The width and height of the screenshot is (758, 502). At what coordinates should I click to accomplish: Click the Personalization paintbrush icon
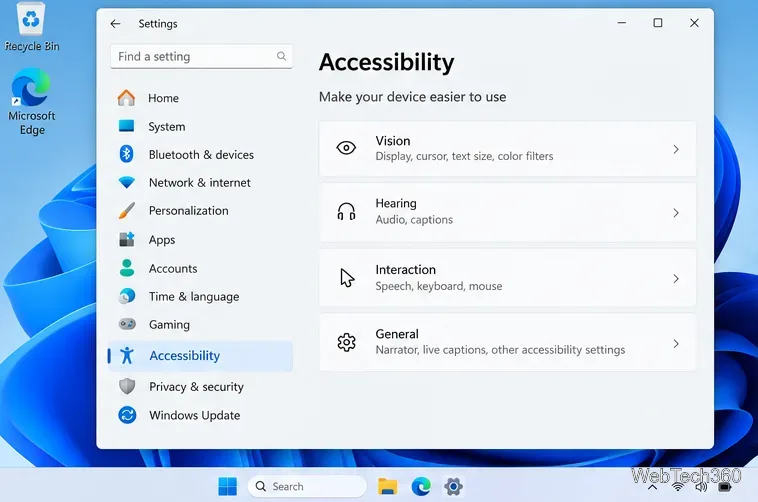click(x=127, y=211)
